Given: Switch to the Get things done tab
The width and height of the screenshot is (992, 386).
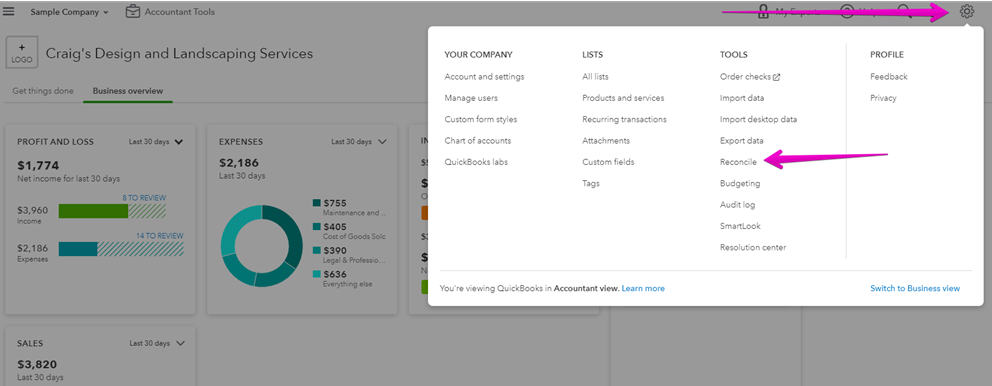Looking at the screenshot, I should point(43,90).
